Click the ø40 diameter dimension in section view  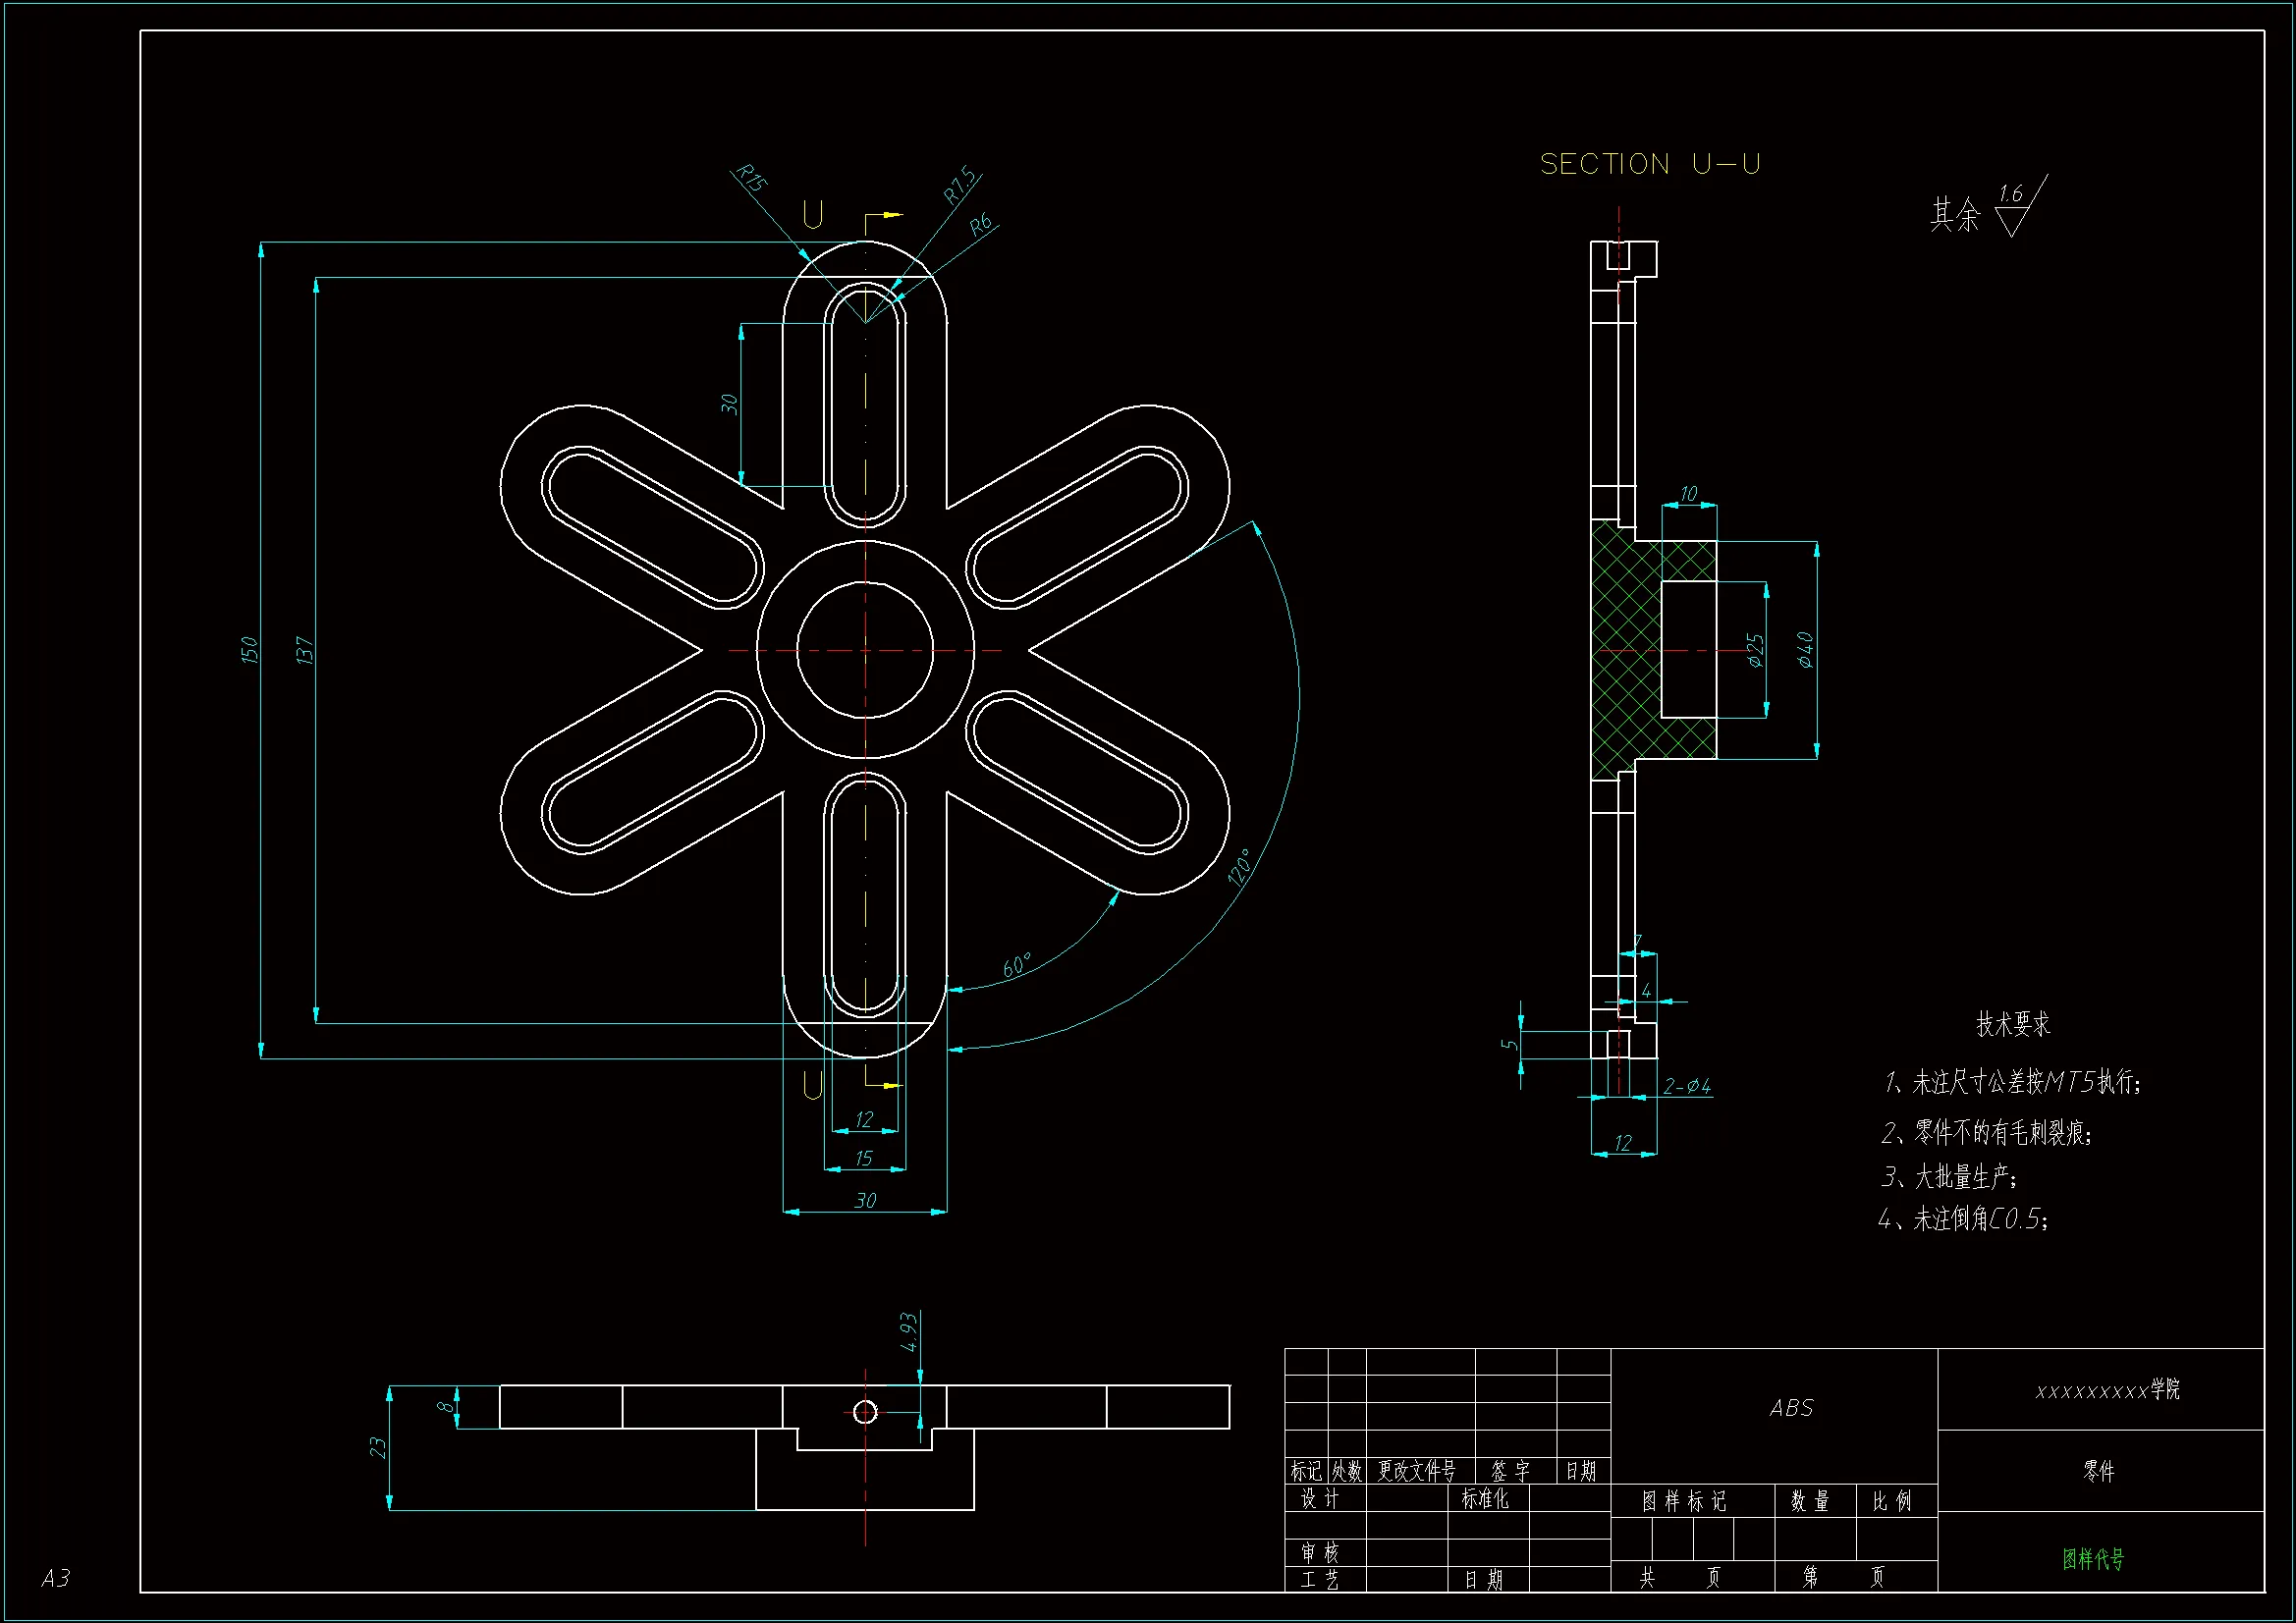1805,650
